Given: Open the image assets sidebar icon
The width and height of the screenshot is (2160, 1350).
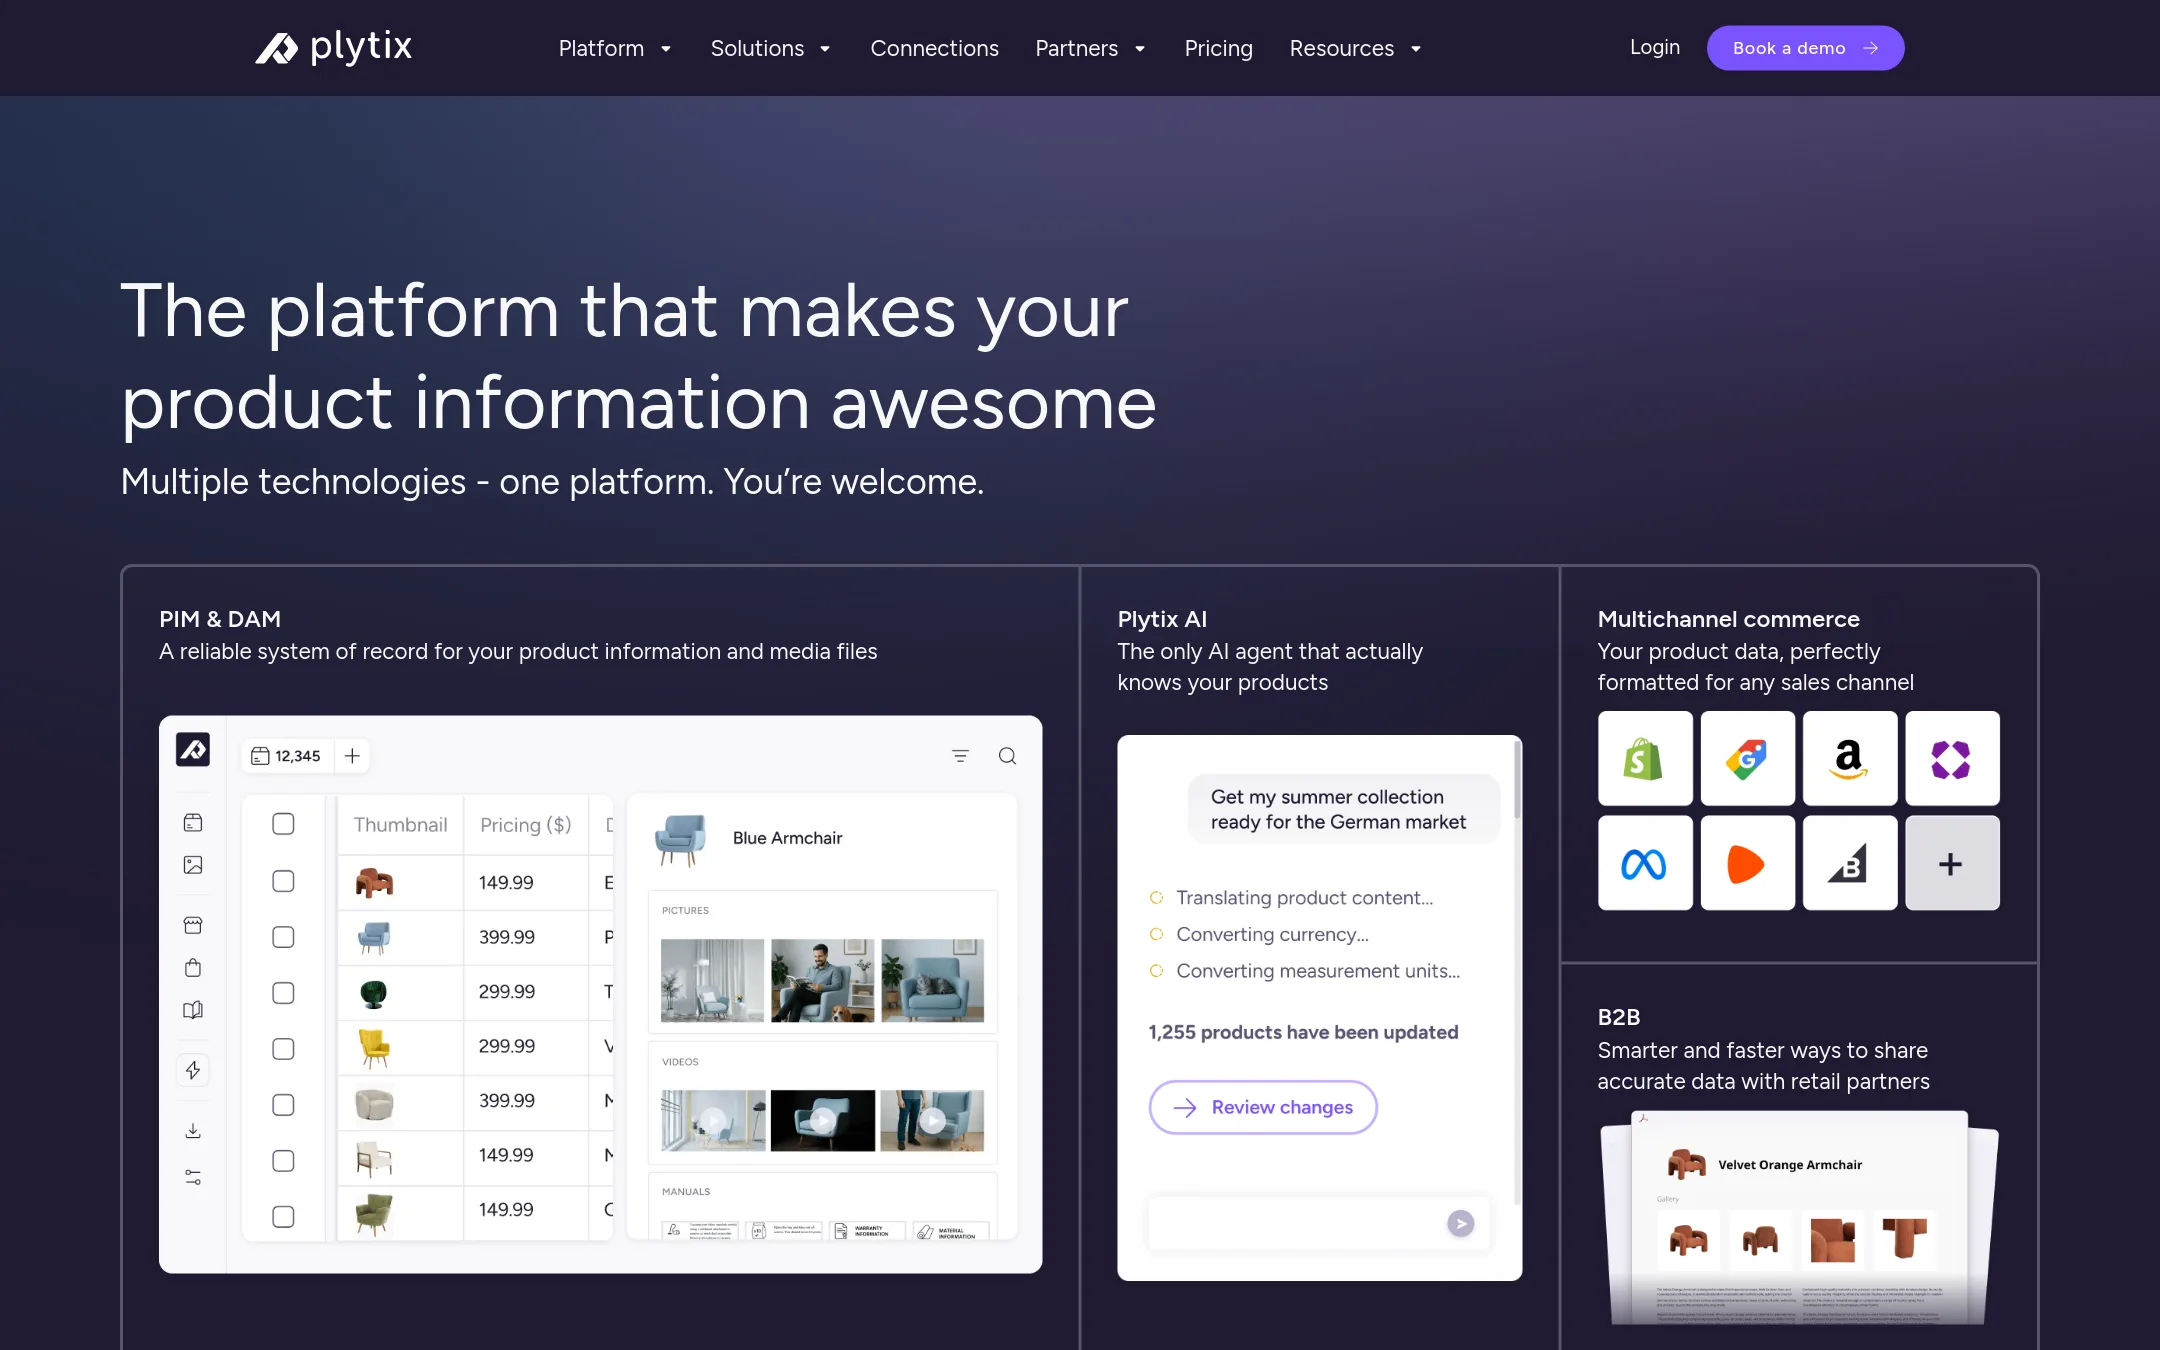Looking at the screenshot, I should (193, 865).
